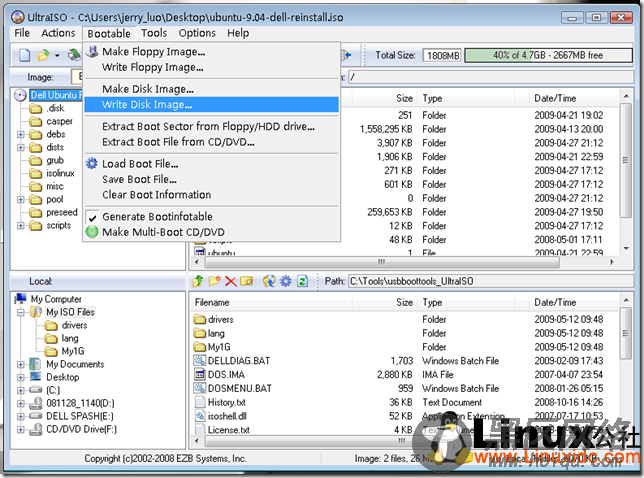Click the isoshell.dll file icon
Viewport: 644px width, 478px height.
coord(200,416)
